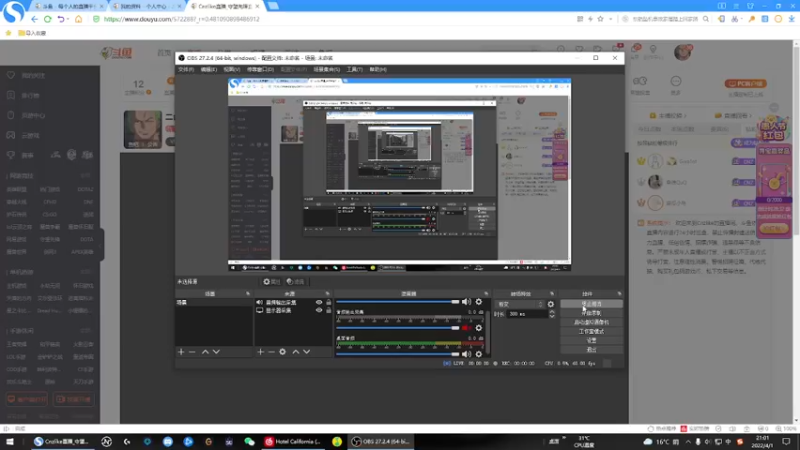Screen dimensions: 800x450
Task: Add a new scene with the plus icon
Action: tap(181, 352)
